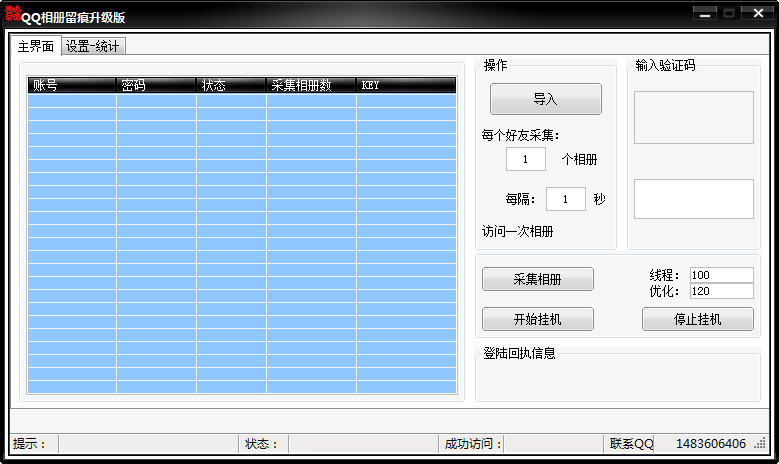Click the QQ相册留痕升级版 title bar app icon

click(x=13, y=13)
